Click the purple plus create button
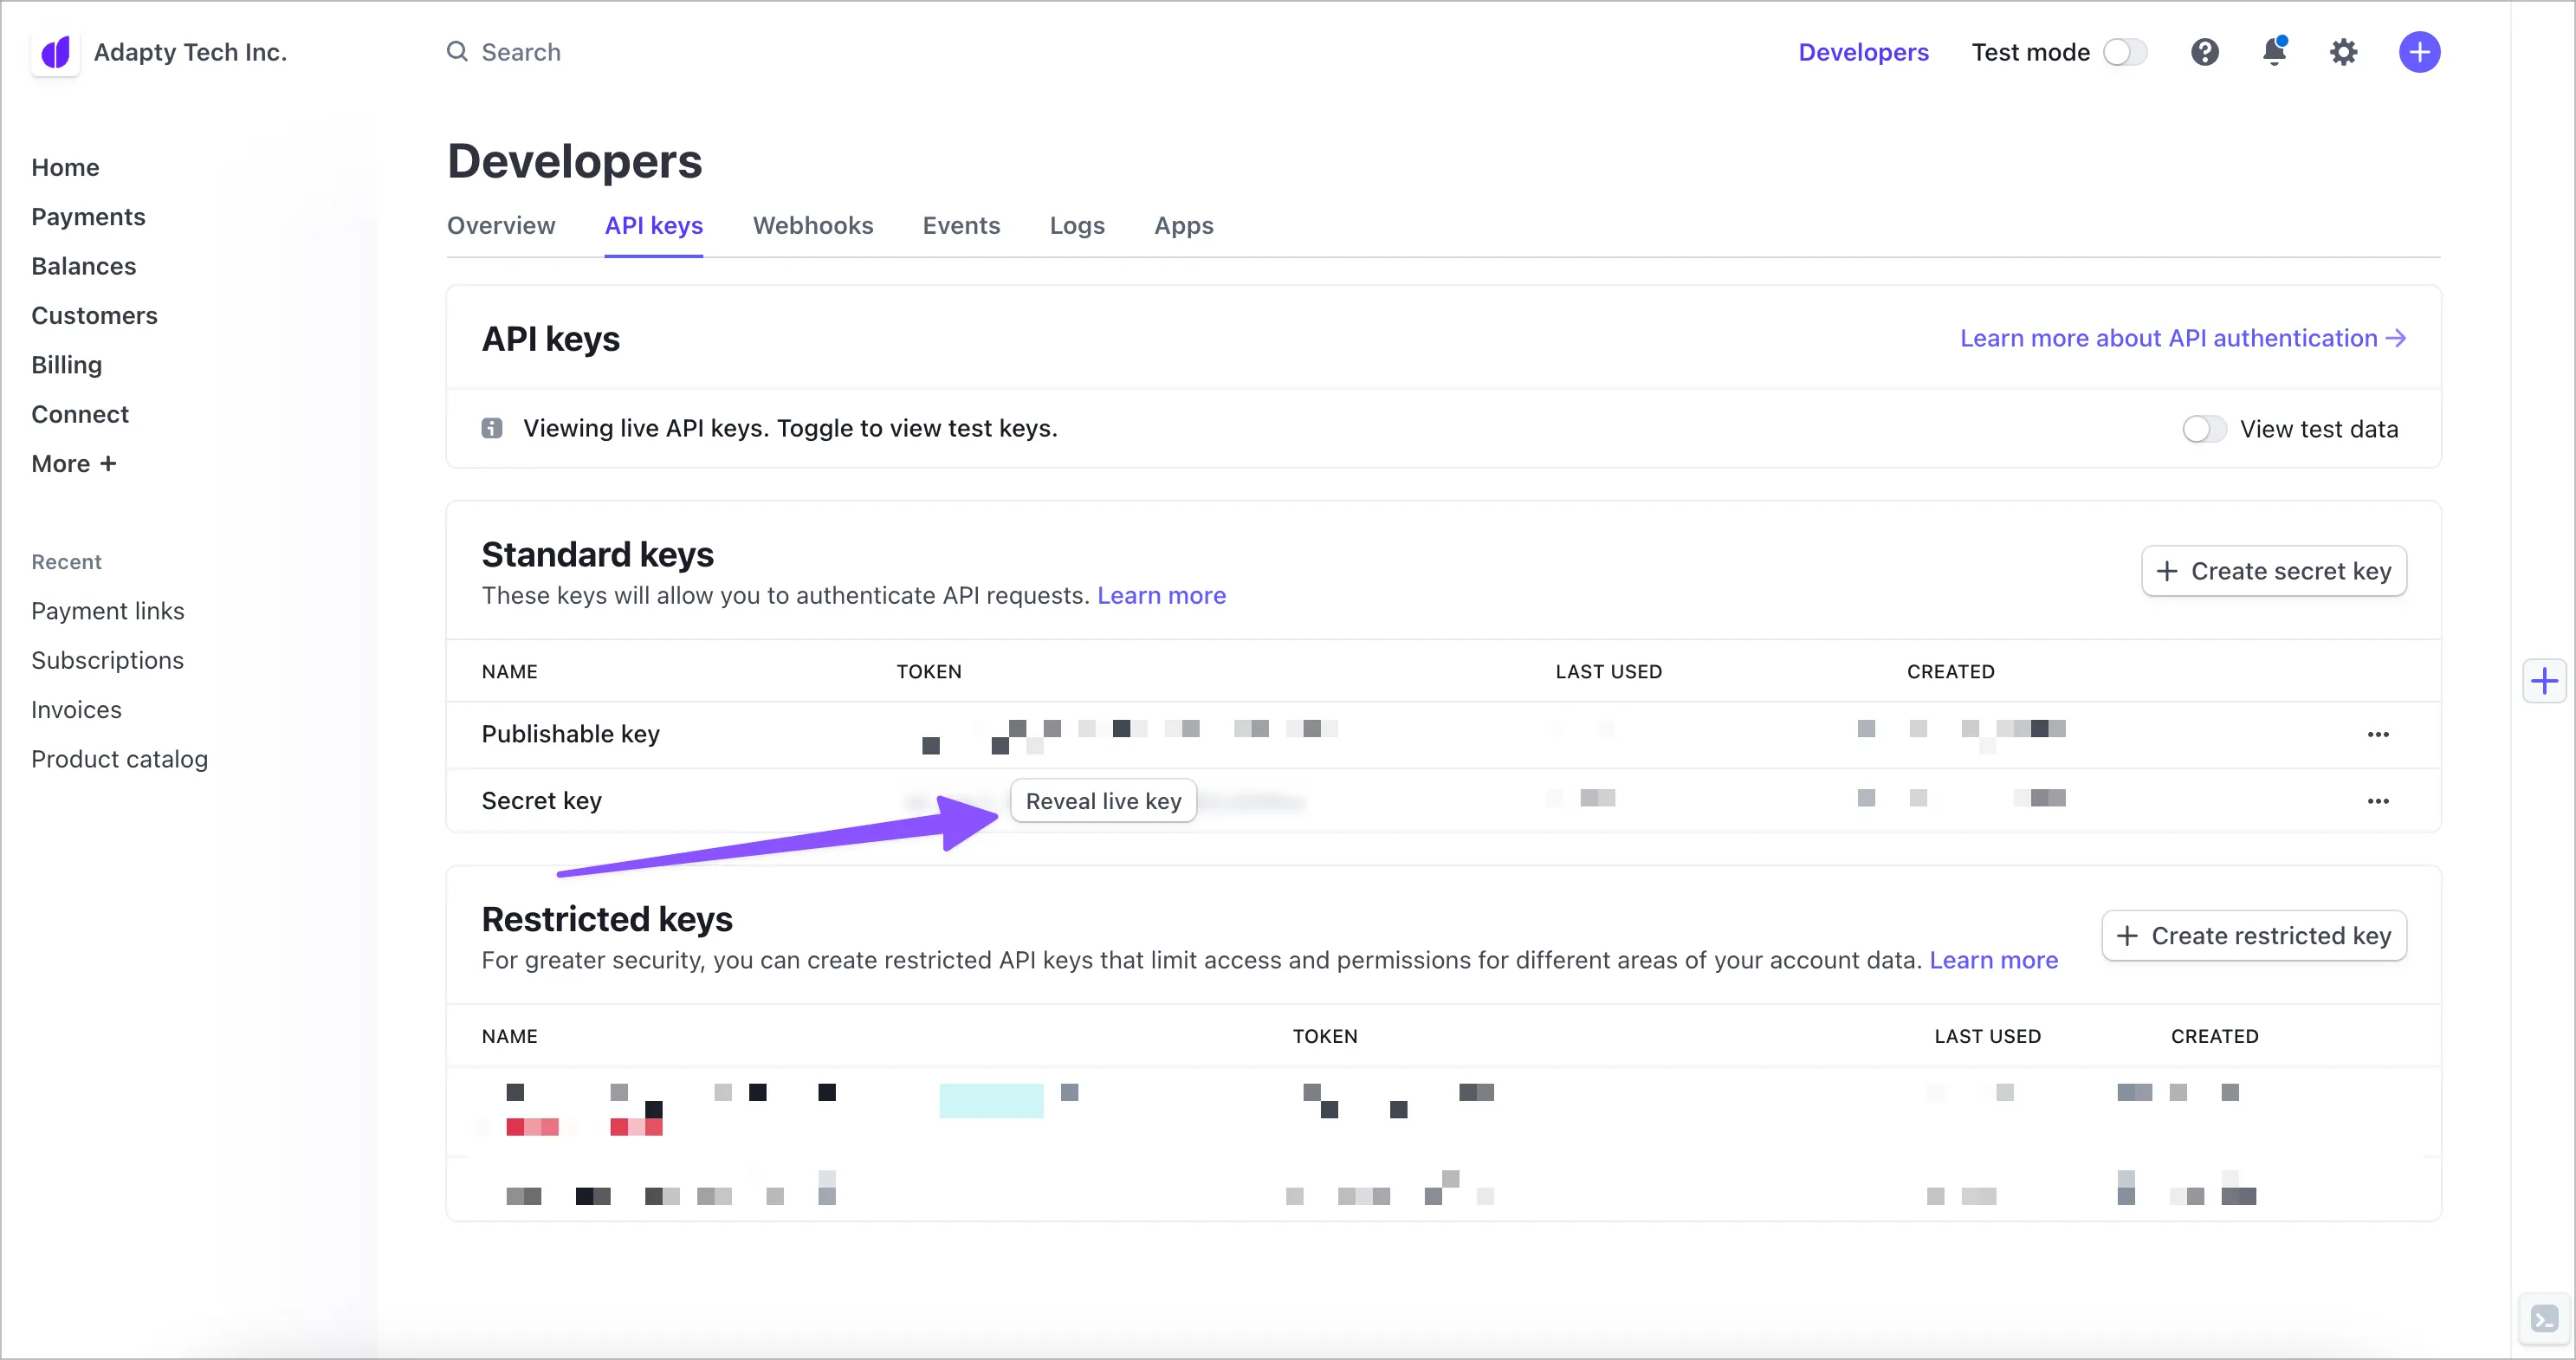The height and width of the screenshot is (1360, 2576). click(2418, 52)
